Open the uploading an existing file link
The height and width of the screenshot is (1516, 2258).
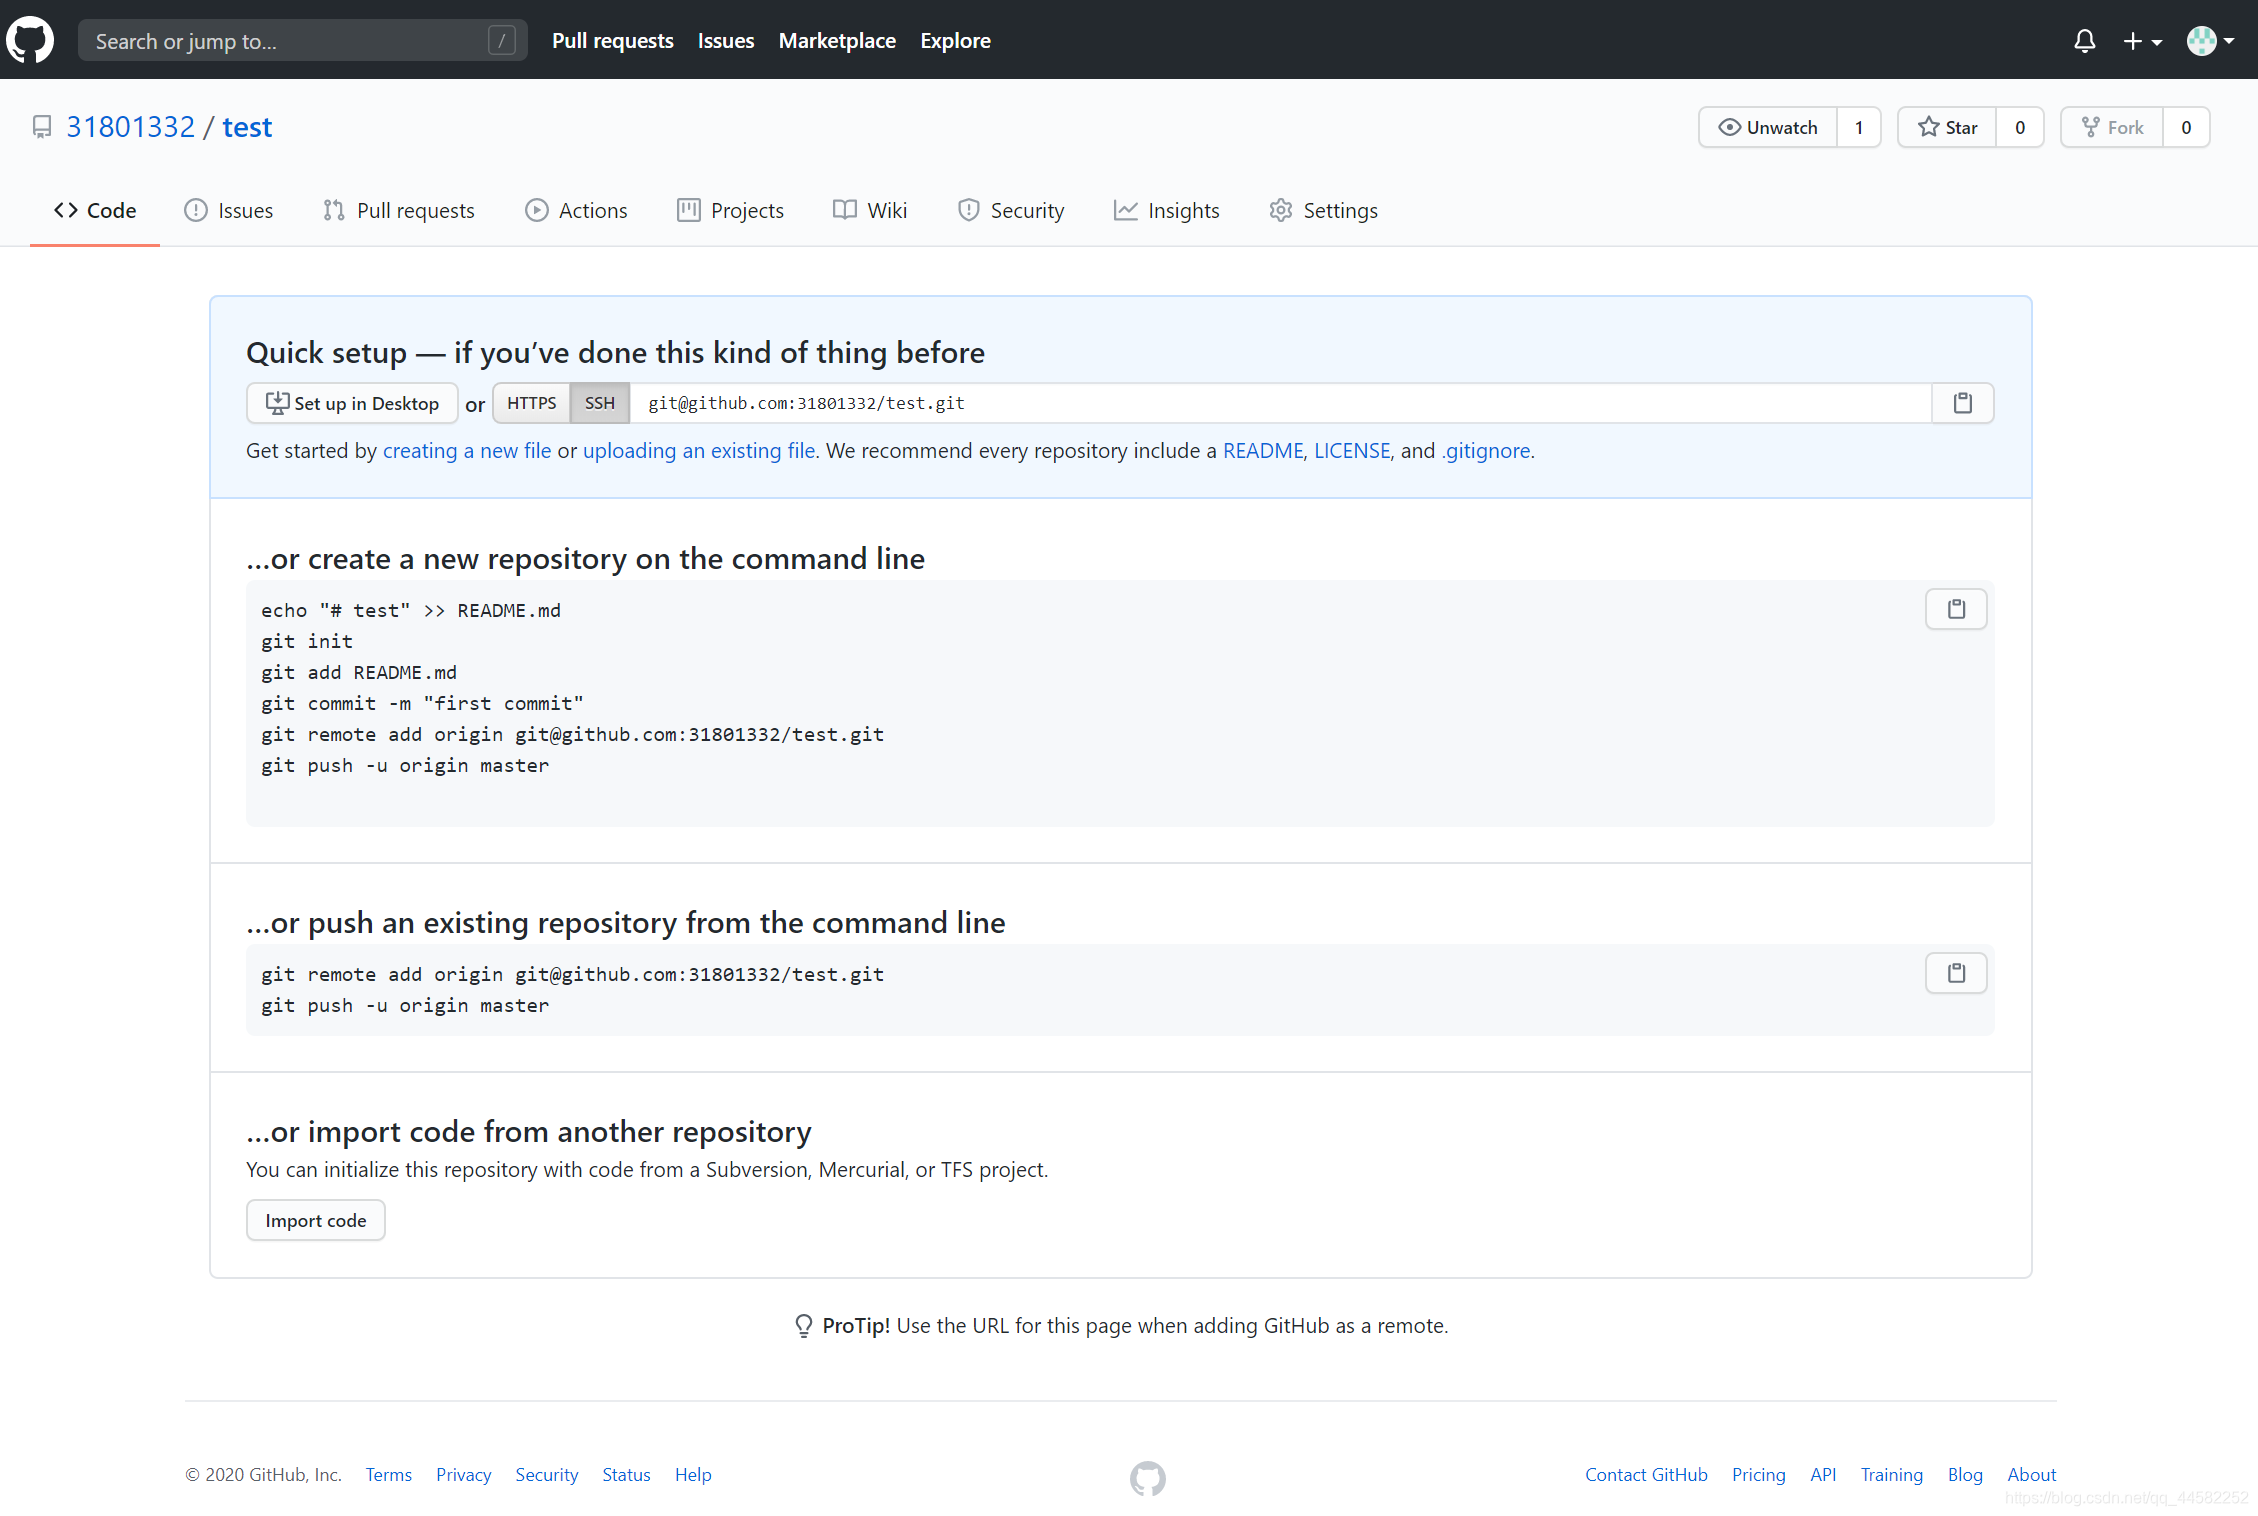click(x=699, y=451)
